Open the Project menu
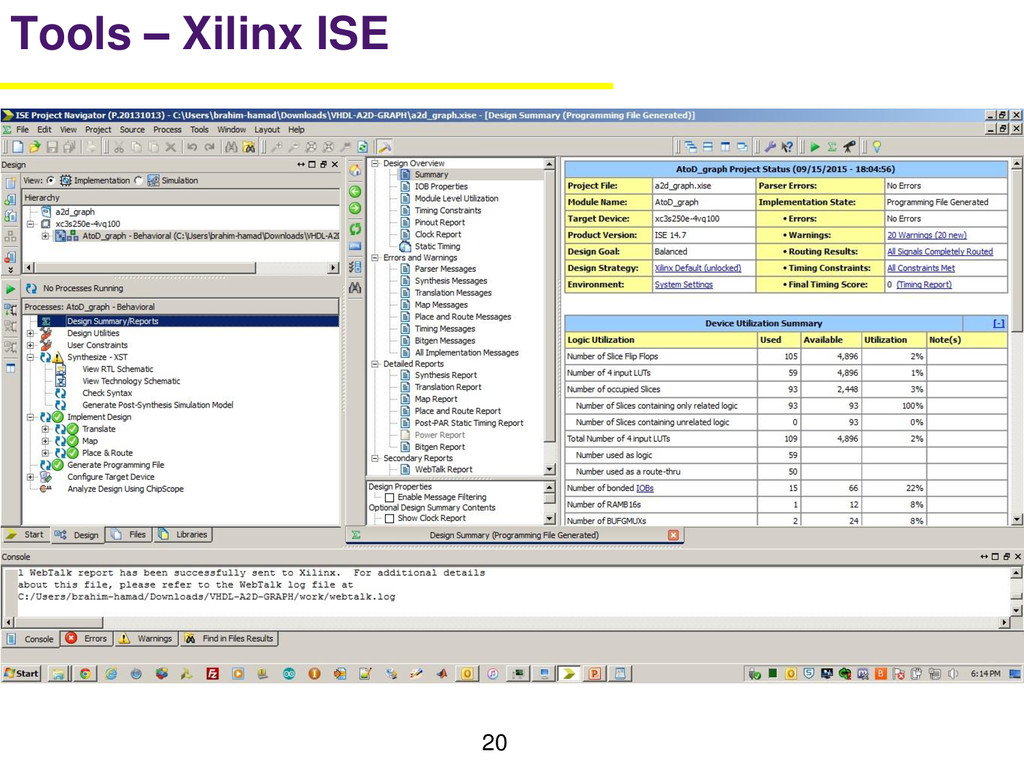The image size is (1024, 768). 98,129
